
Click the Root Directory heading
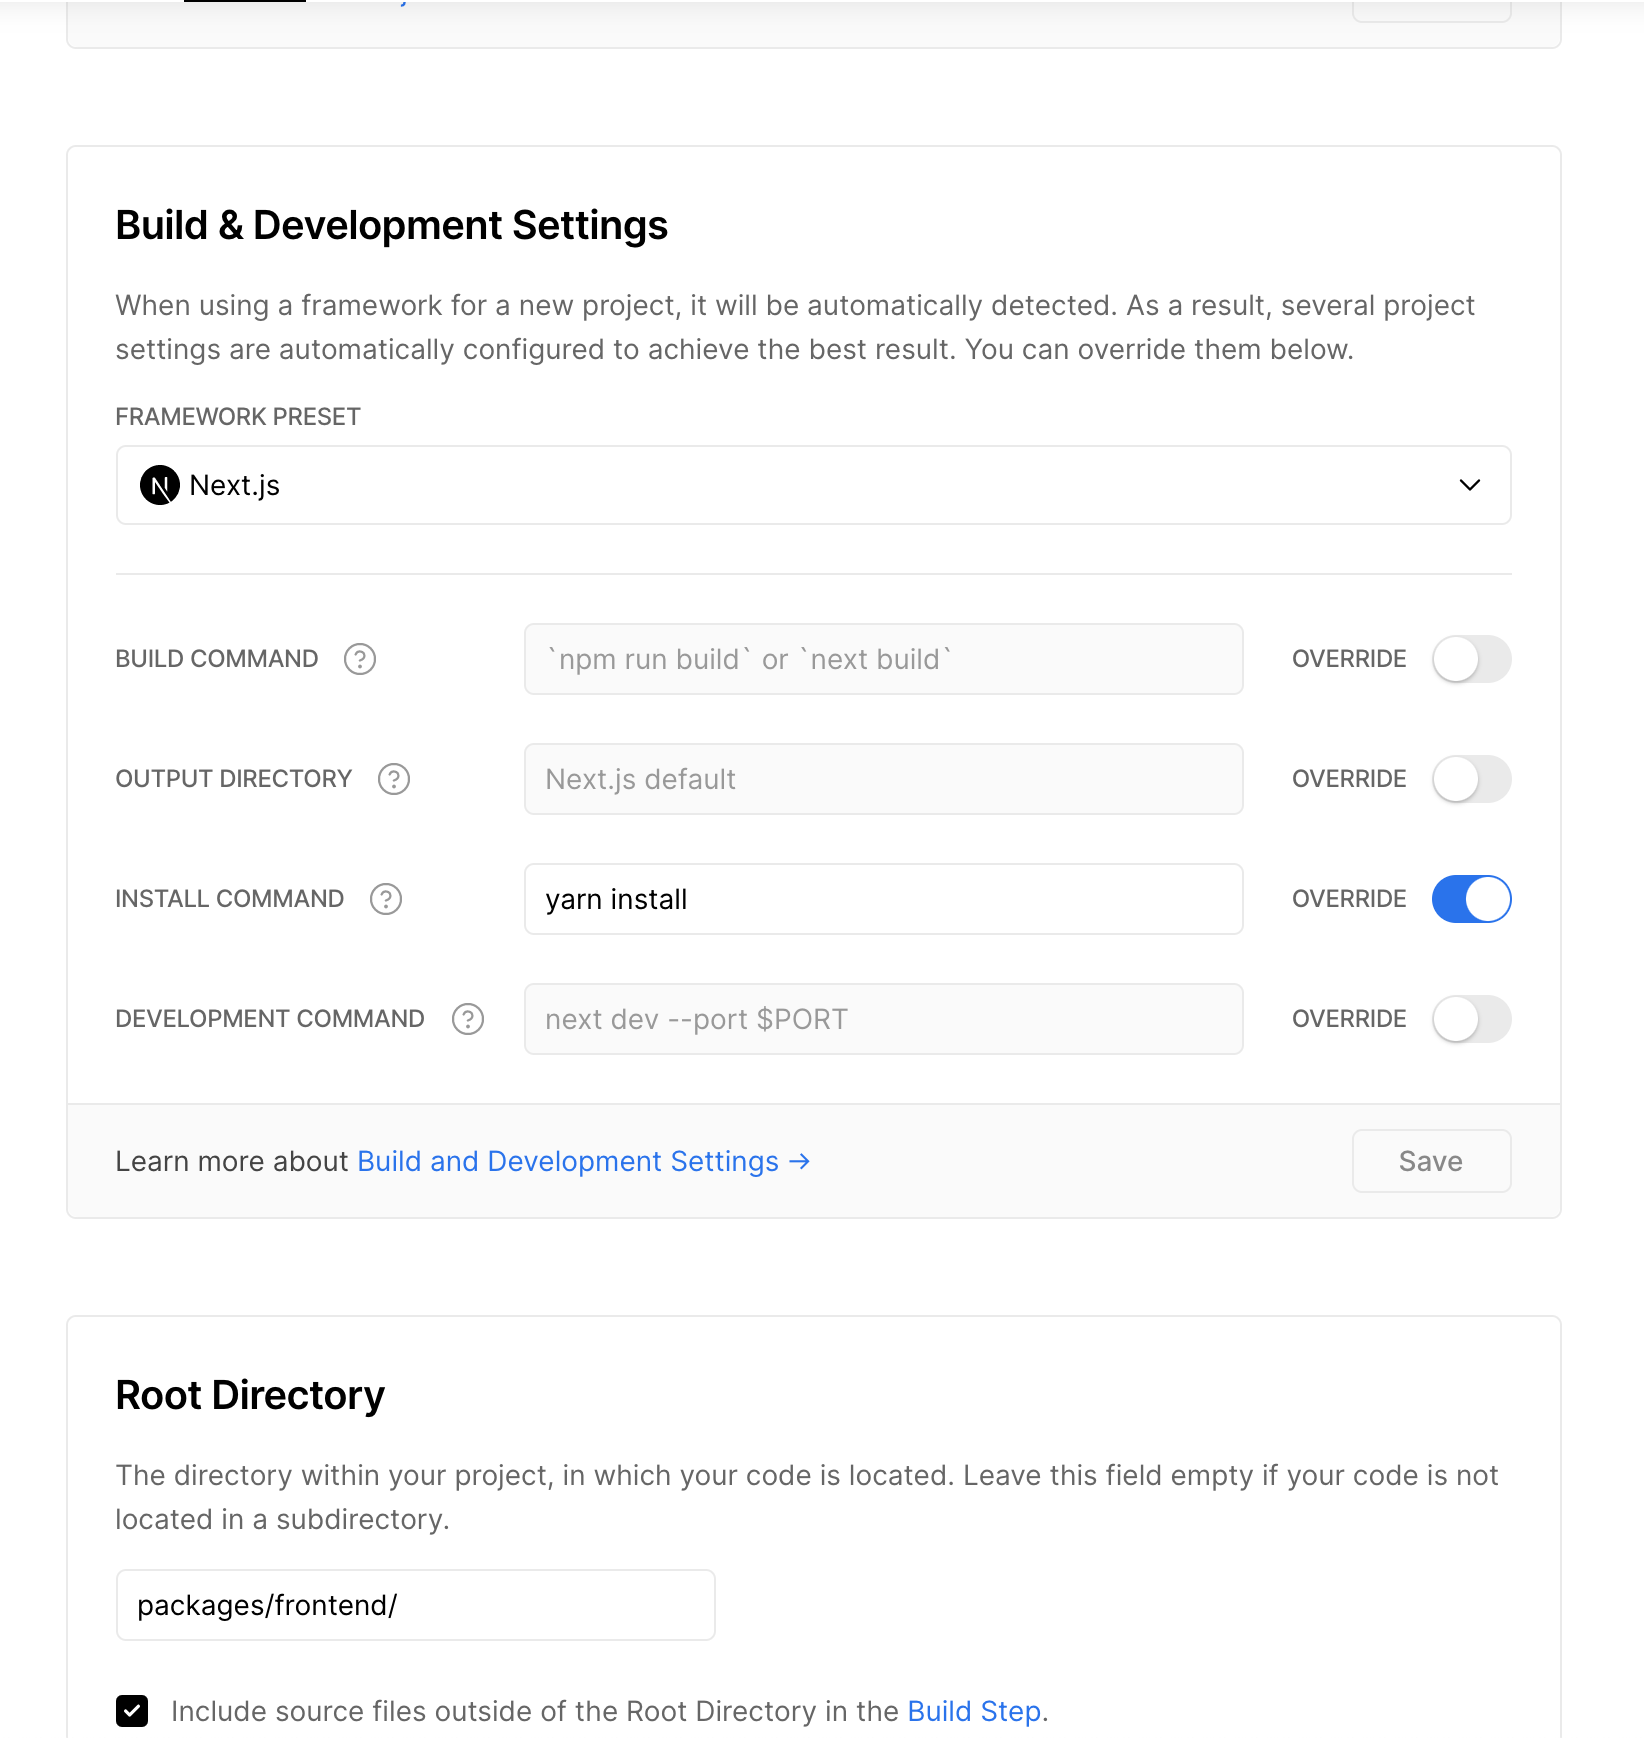click(250, 1396)
